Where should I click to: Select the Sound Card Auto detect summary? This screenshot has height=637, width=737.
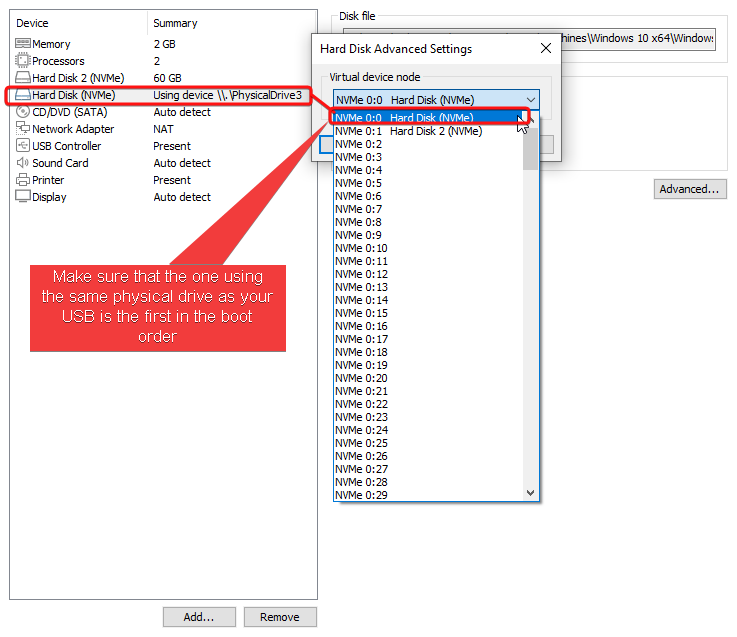(182, 163)
